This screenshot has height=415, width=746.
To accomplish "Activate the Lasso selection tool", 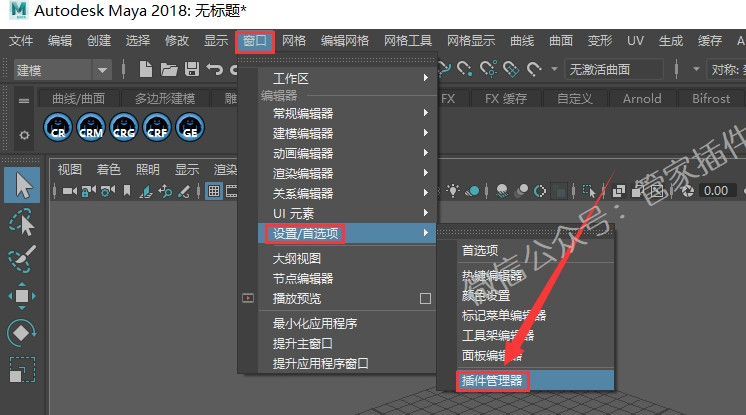I will pos(22,222).
